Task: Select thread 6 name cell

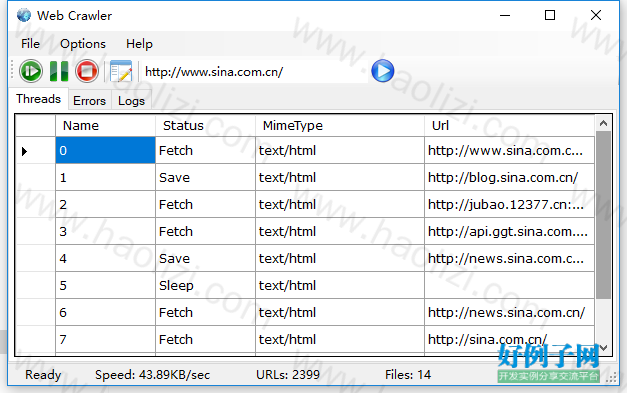Action: (x=105, y=312)
